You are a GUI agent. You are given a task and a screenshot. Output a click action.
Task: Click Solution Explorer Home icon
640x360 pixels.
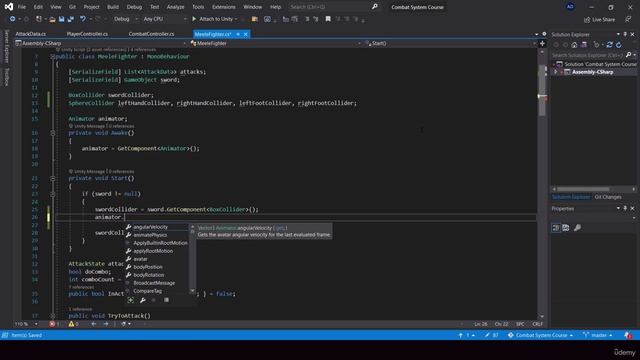(574, 45)
